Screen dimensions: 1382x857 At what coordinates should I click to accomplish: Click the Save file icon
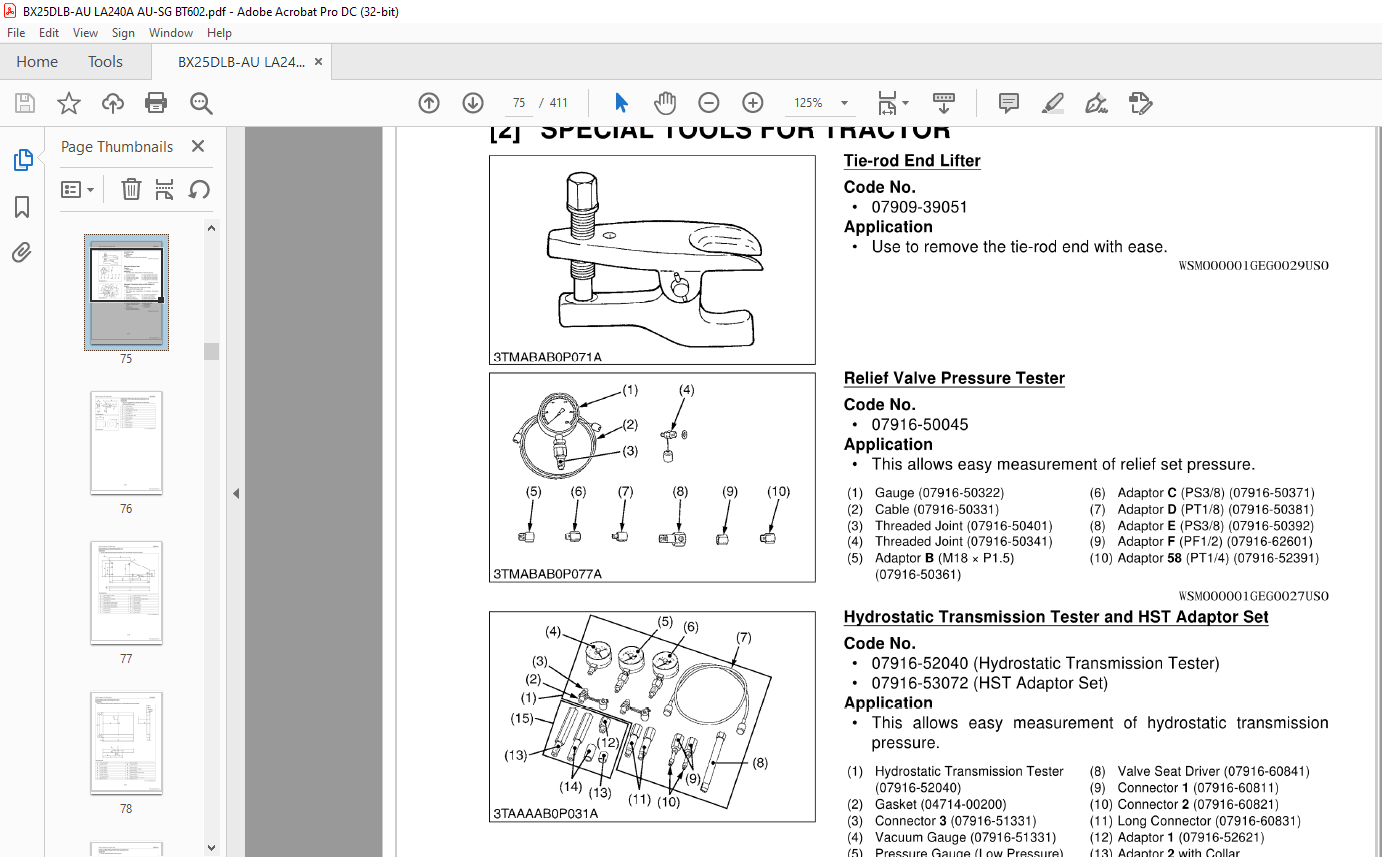pyautogui.click(x=25, y=103)
